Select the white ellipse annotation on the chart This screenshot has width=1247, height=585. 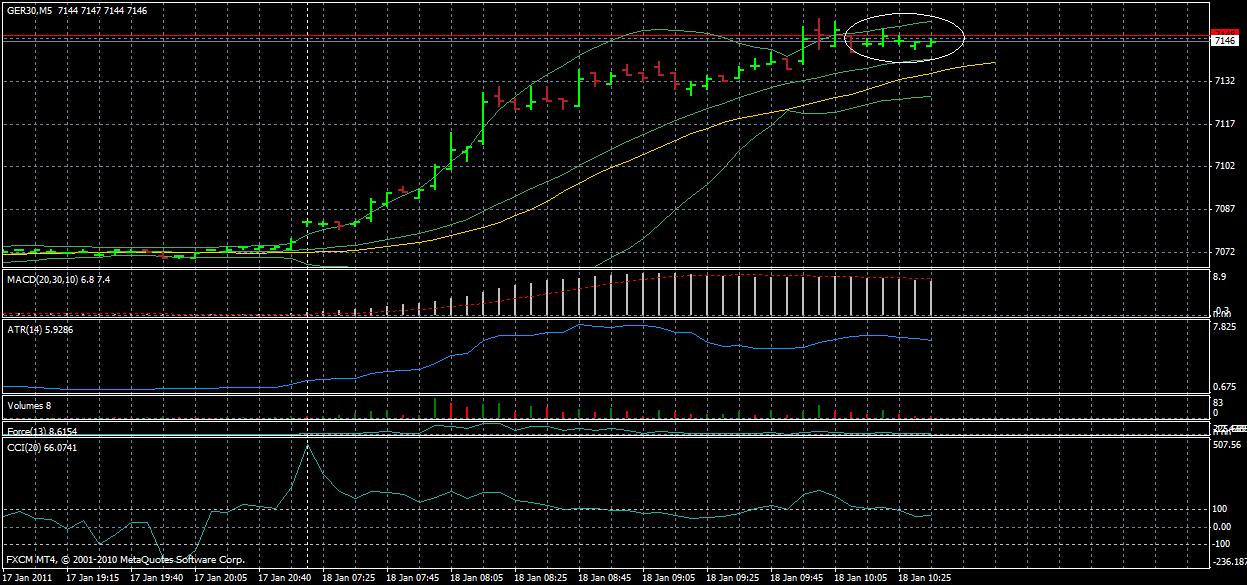[903, 13]
